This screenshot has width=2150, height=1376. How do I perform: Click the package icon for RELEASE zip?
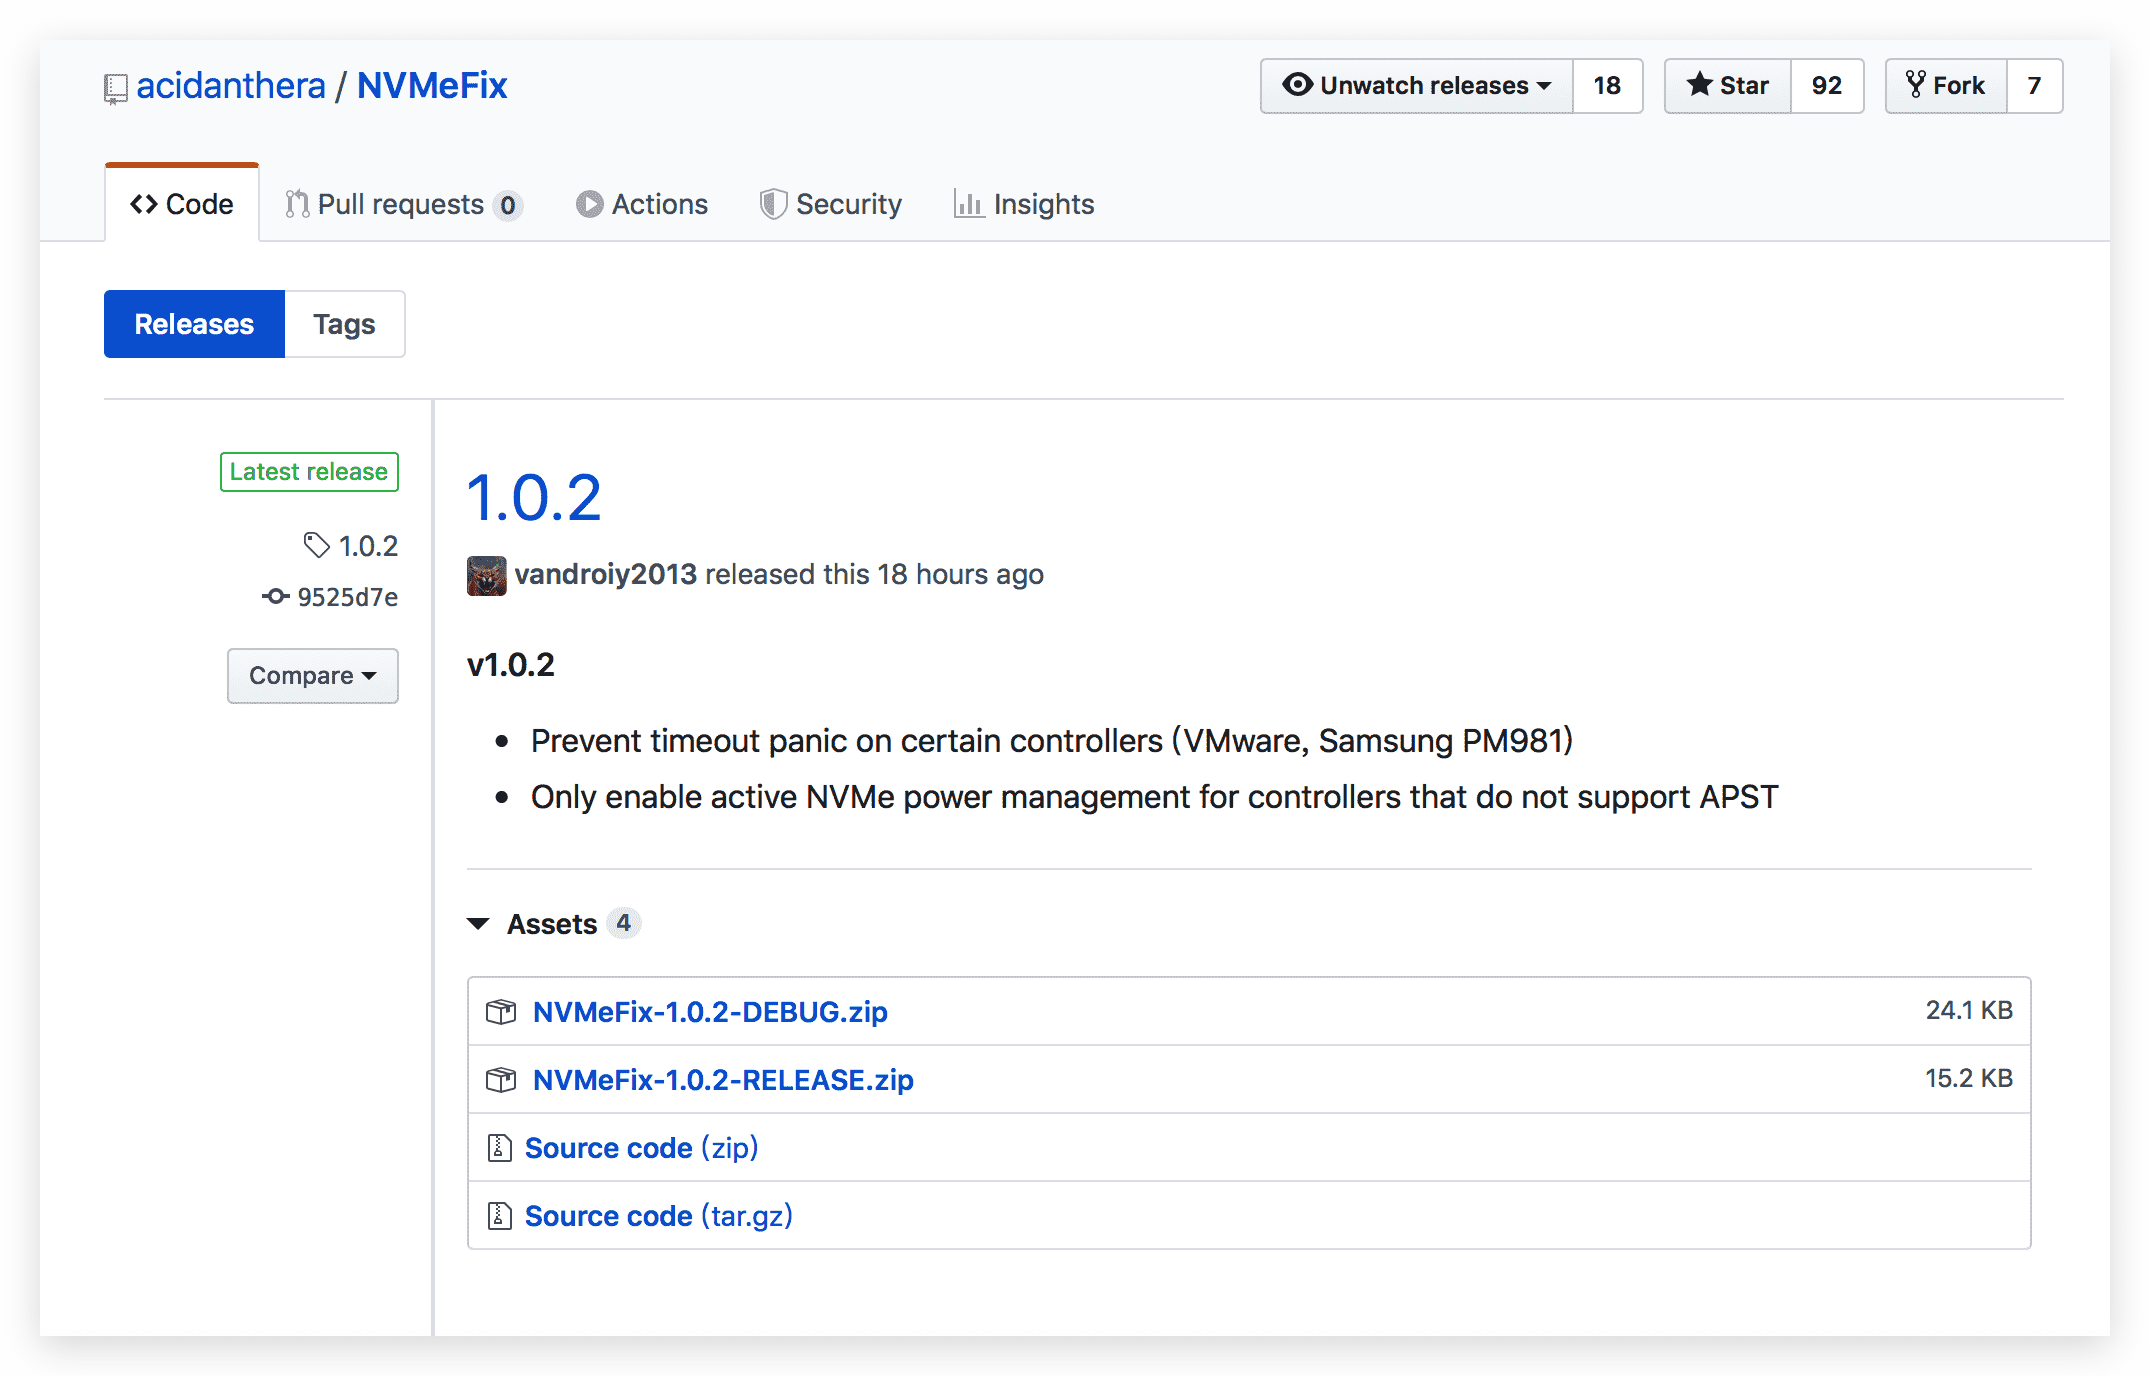501,1080
